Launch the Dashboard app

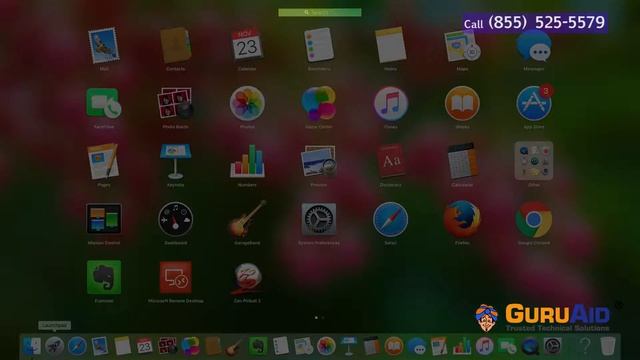click(x=176, y=219)
